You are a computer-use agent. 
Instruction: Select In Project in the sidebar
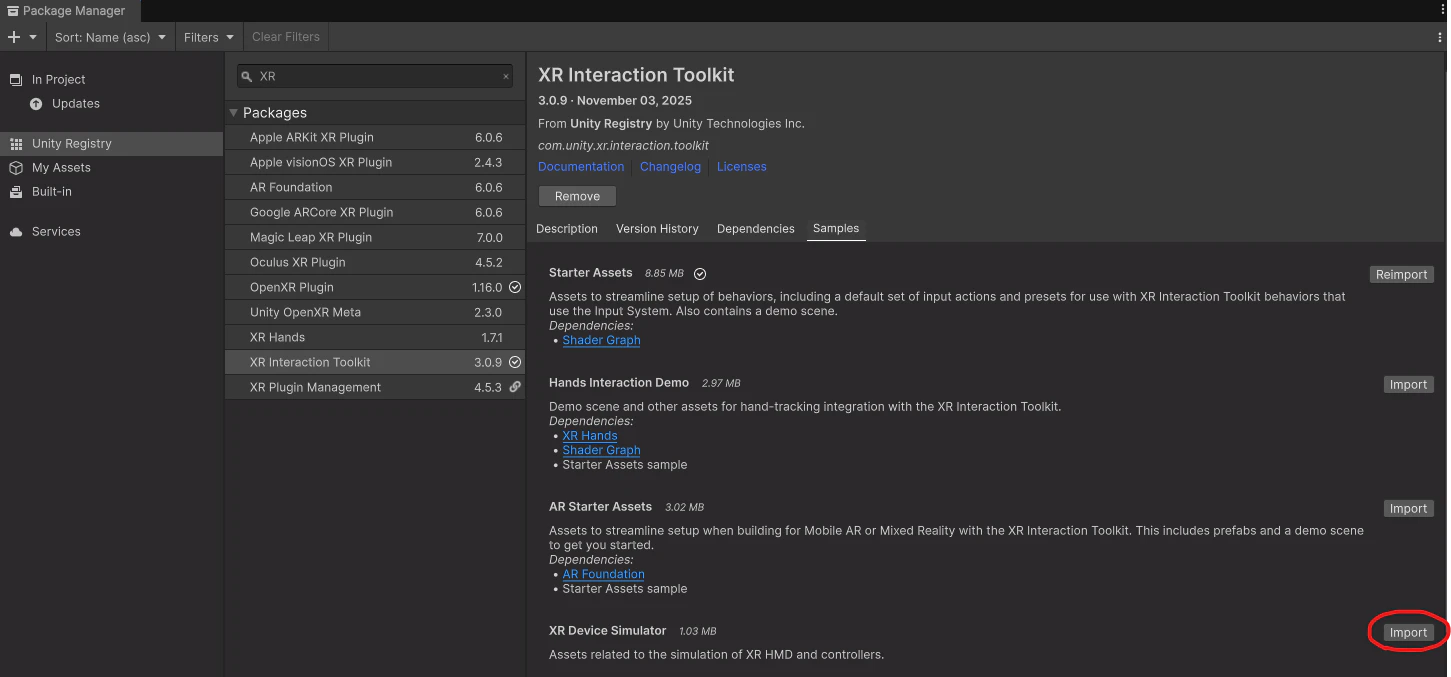(58, 80)
